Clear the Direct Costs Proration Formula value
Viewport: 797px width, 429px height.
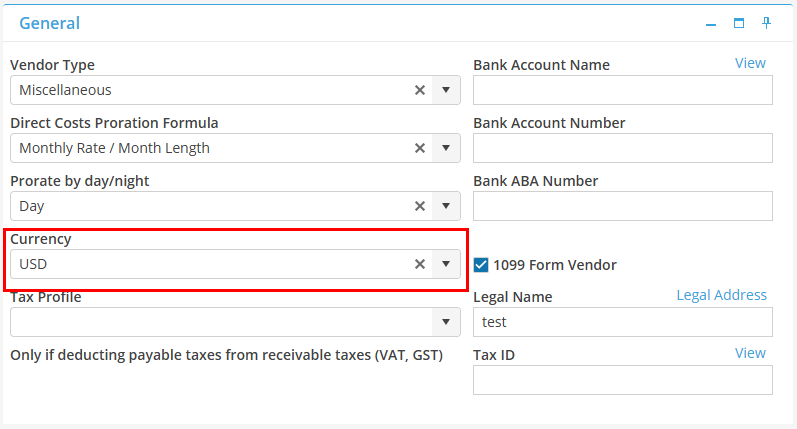click(420, 148)
